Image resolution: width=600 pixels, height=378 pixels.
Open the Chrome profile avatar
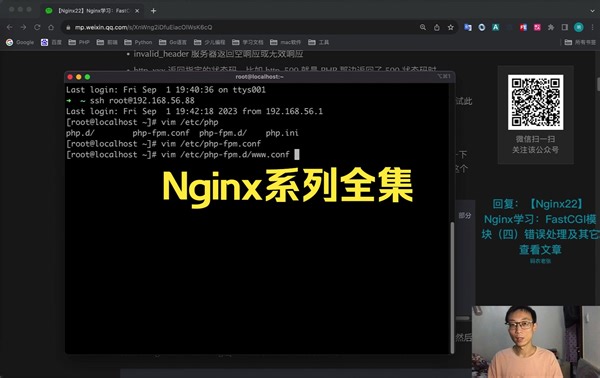(x=579, y=27)
